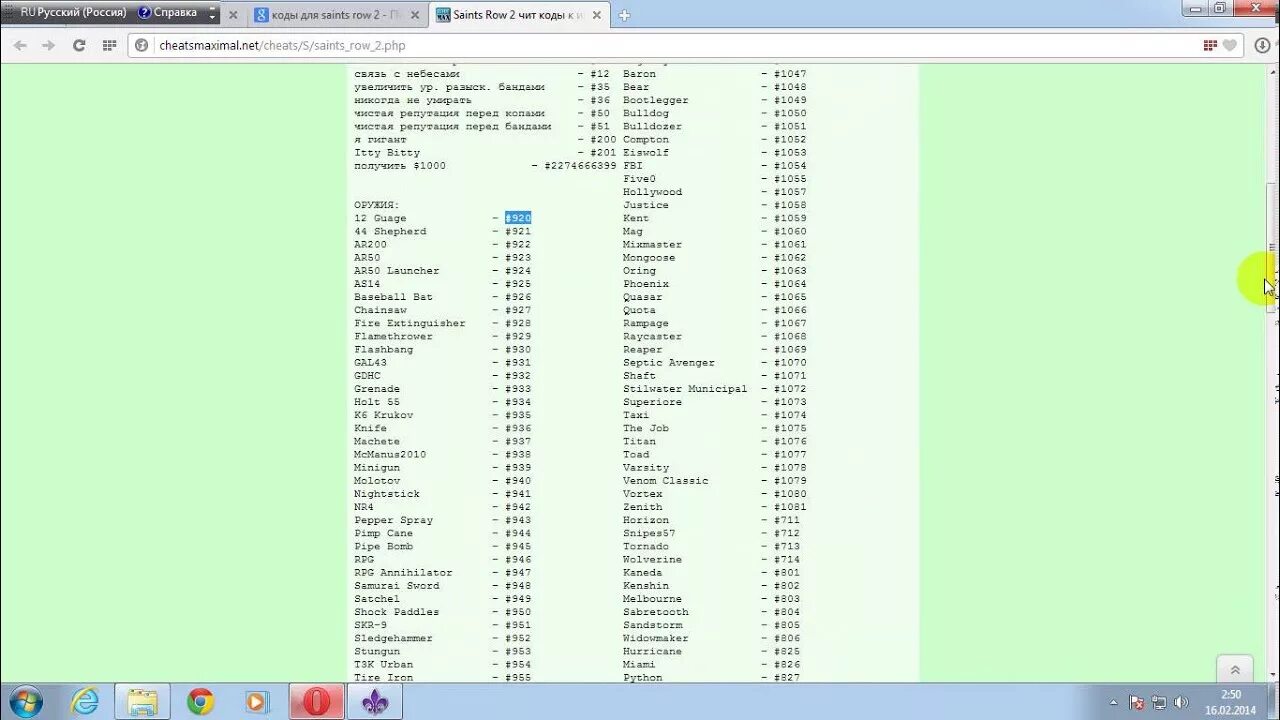Click the heart bookmark icon
This screenshot has height=720, width=1280.
(1230, 45)
